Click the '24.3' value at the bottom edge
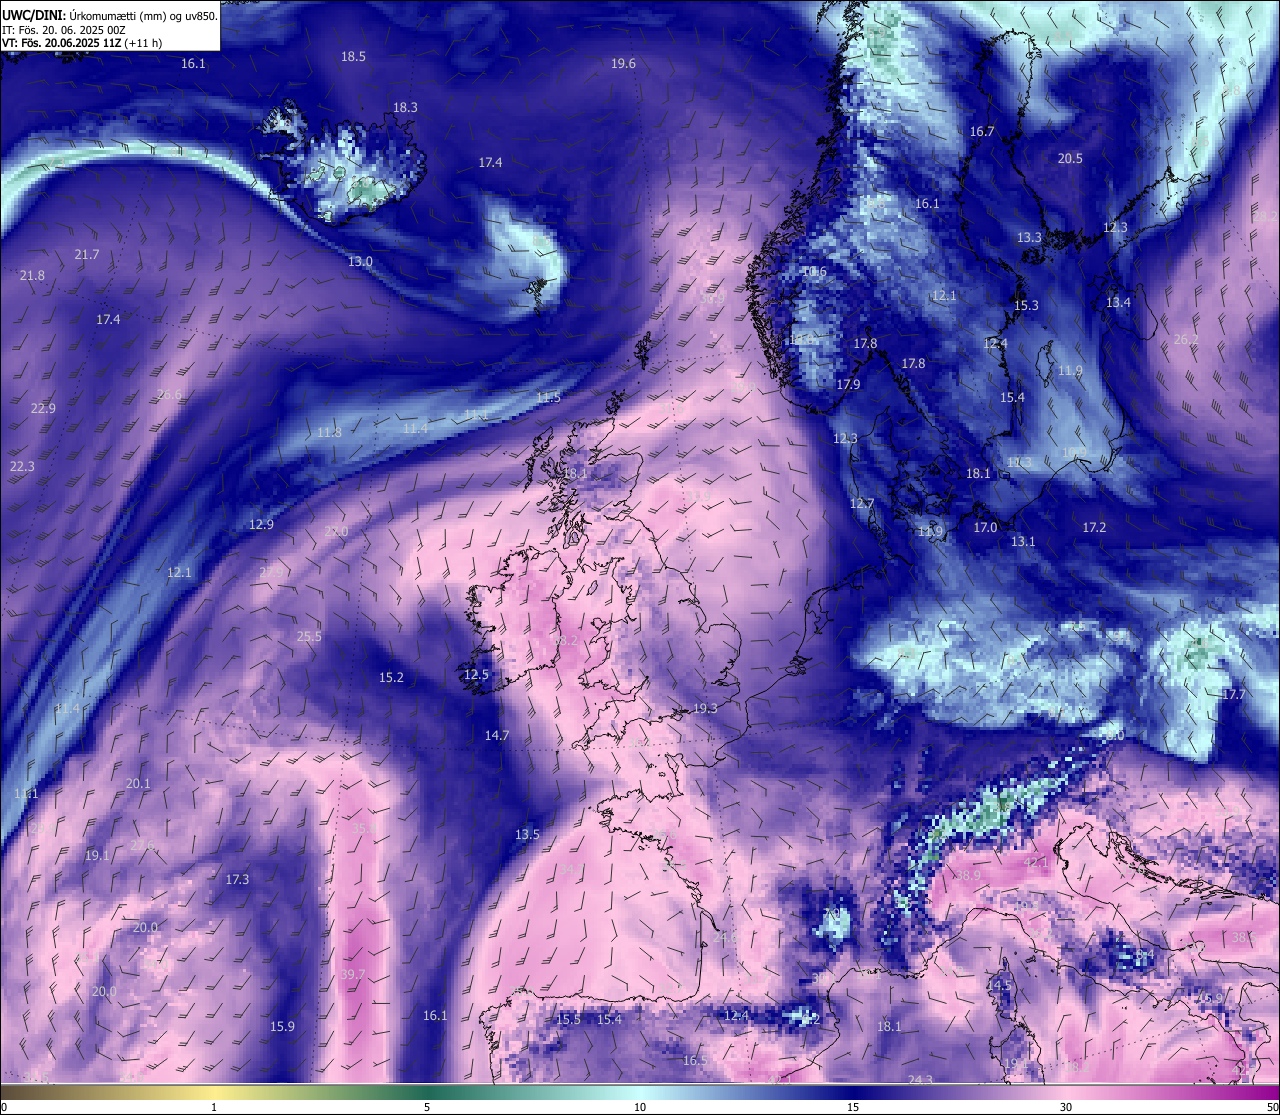The image size is (1280, 1115). tap(920, 1080)
